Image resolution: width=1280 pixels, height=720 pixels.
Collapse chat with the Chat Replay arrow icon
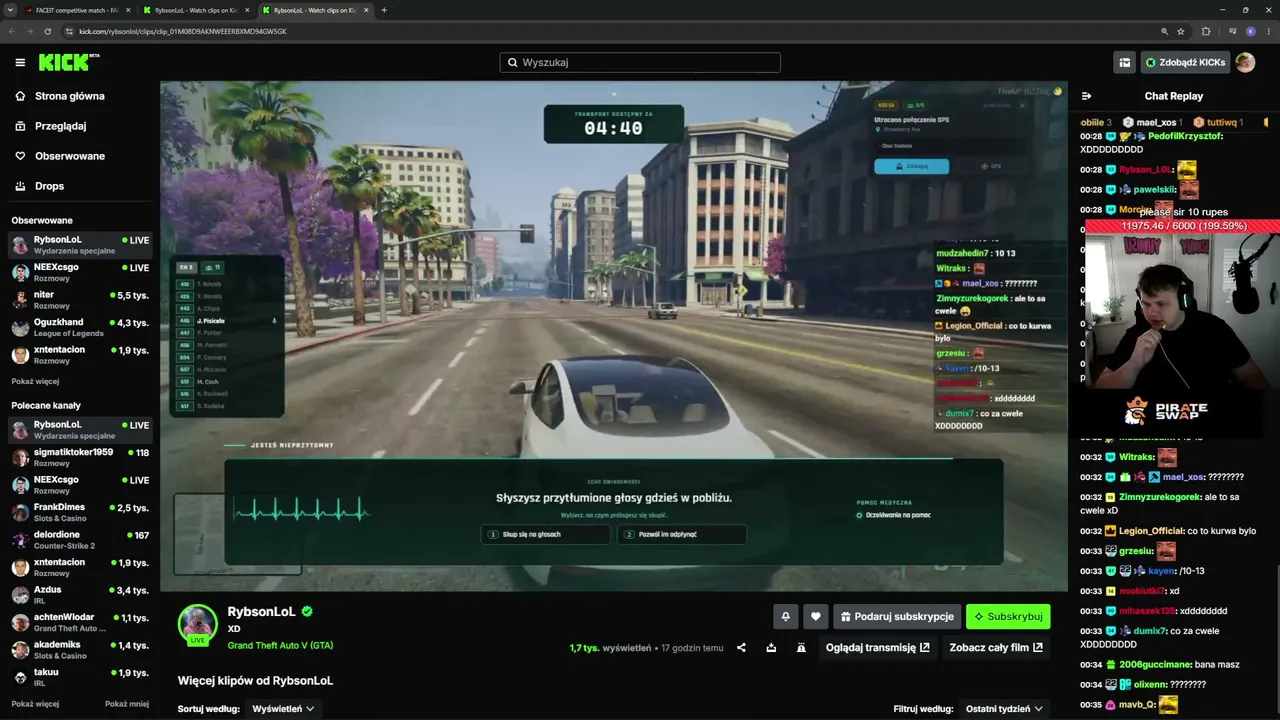pyautogui.click(x=1087, y=96)
